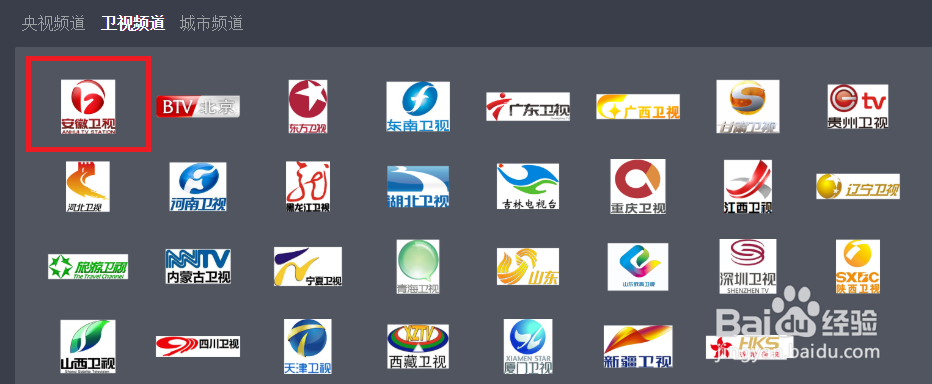This screenshot has width=932, height=384.
Task: Select the 内蒙古卫视 NMTV logo
Action: click(198, 266)
